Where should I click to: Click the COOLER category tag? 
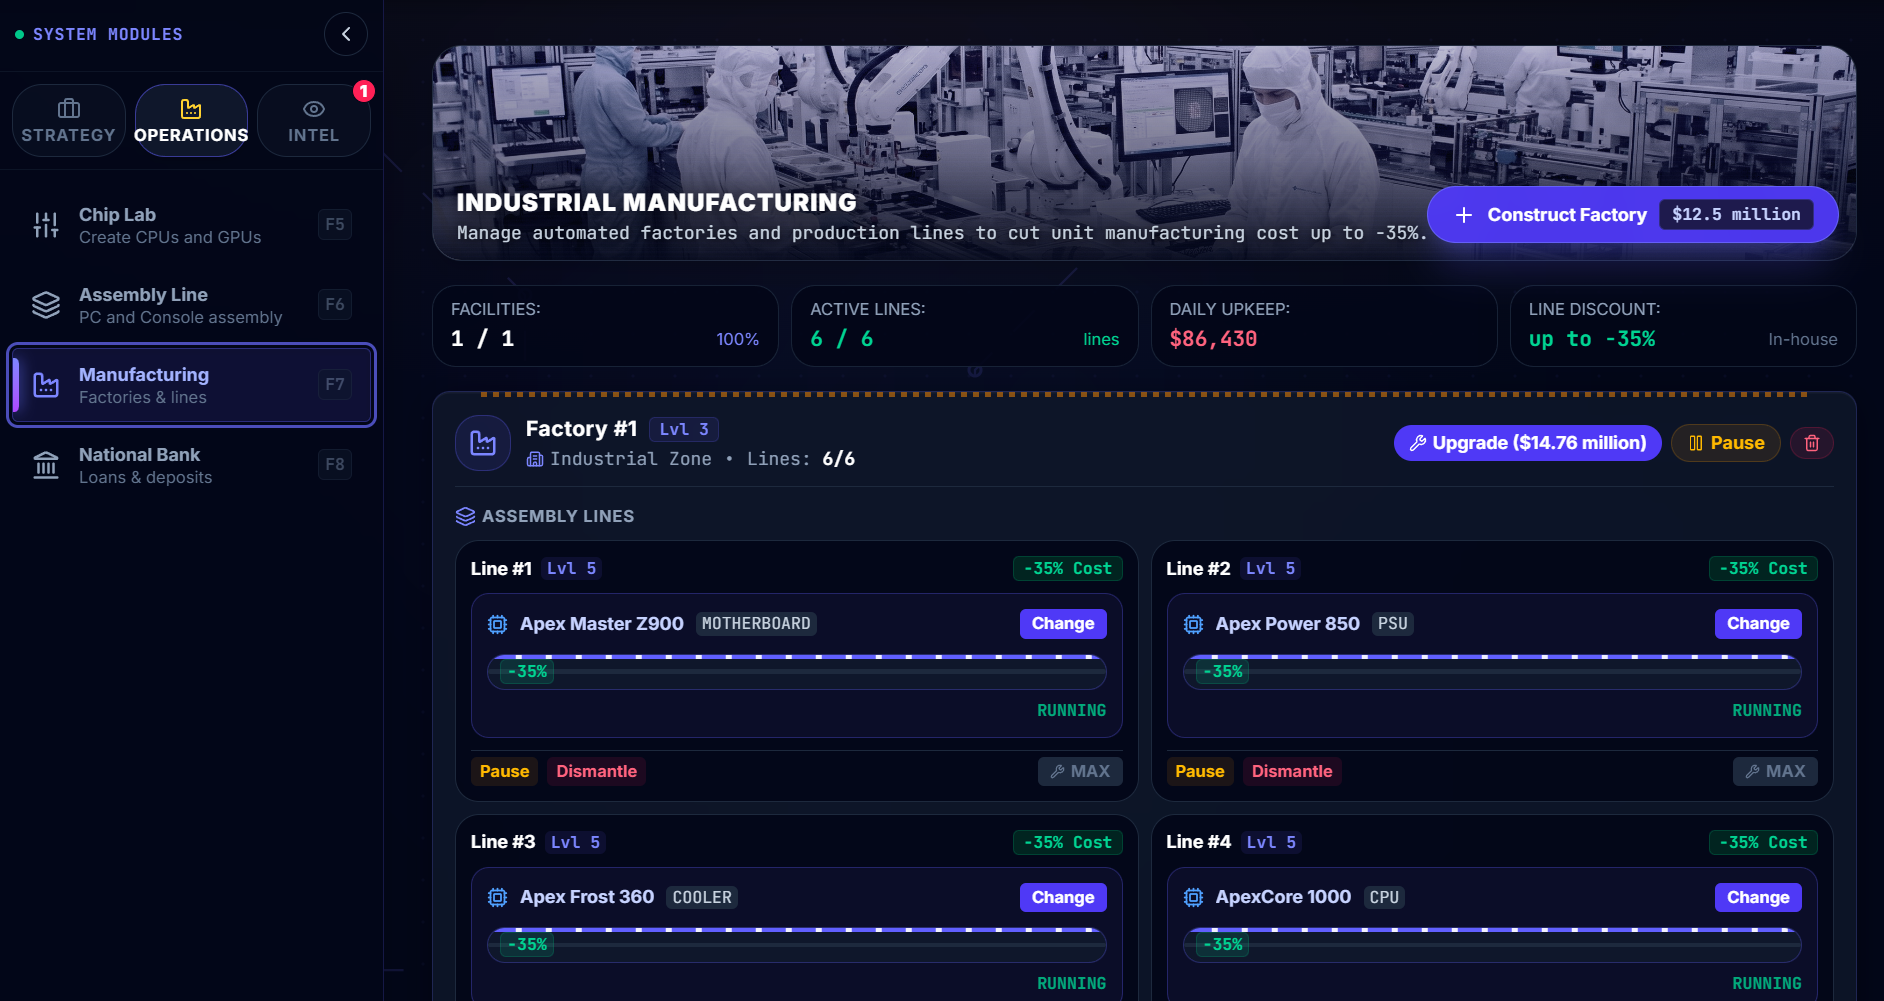(702, 897)
